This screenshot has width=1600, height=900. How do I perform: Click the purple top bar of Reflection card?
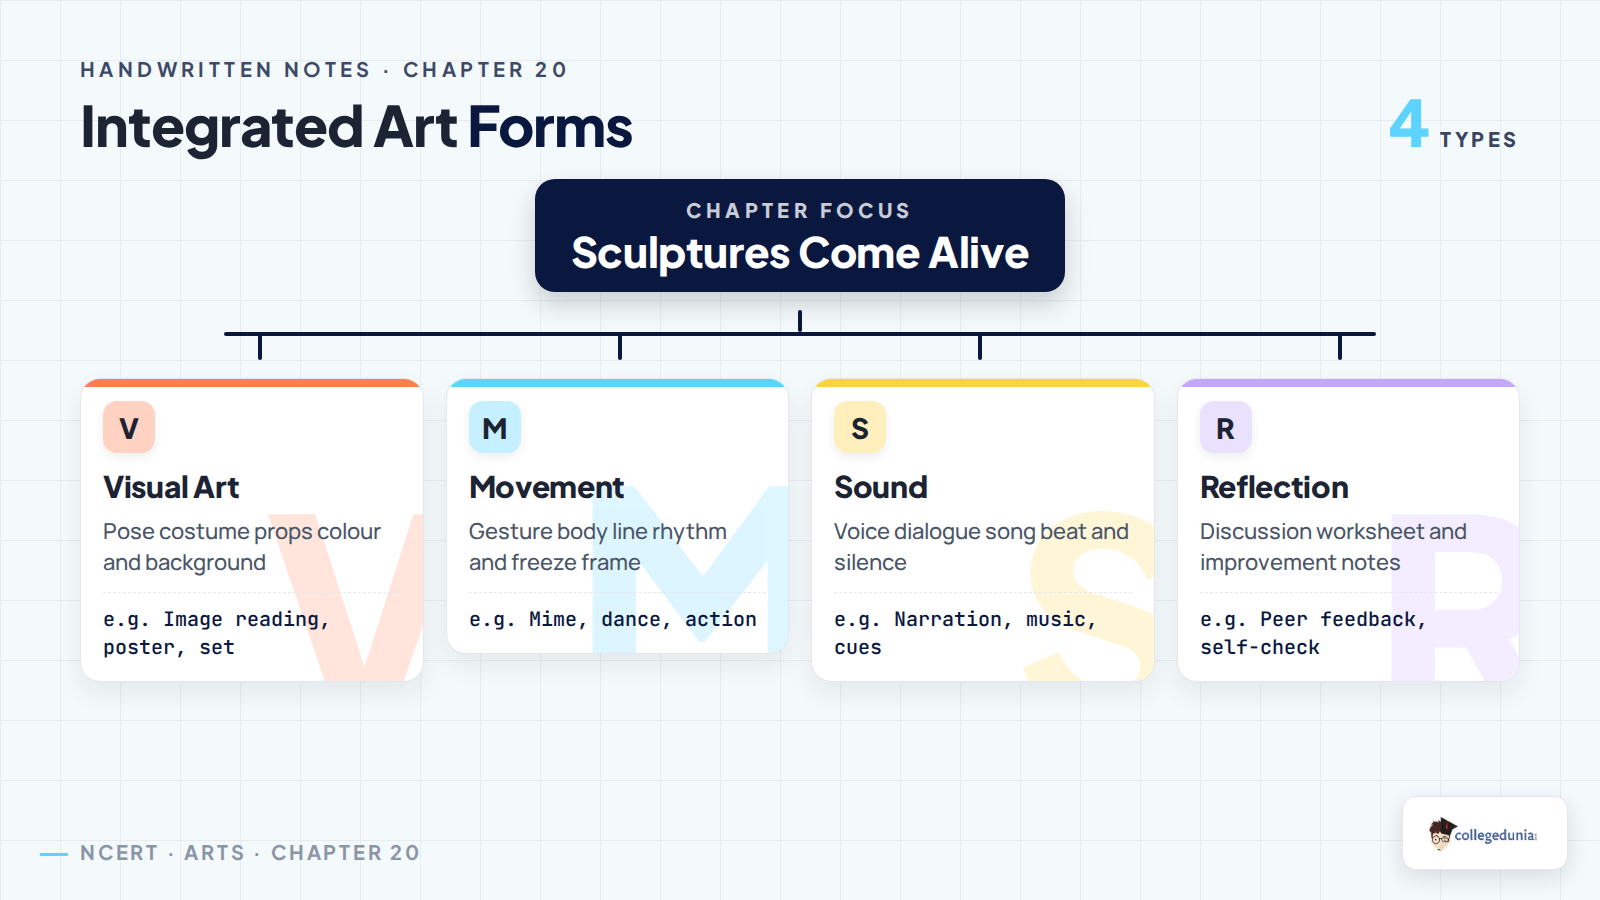pos(1349,383)
